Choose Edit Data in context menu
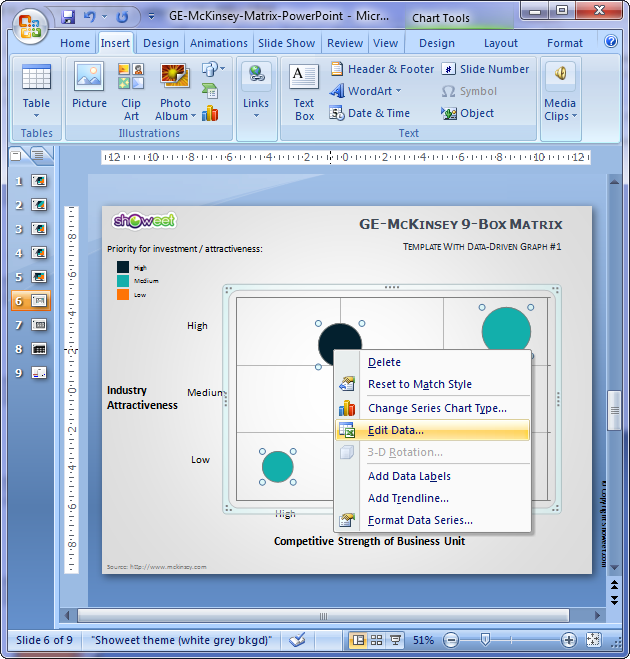The height and width of the screenshot is (659, 630). [x=432, y=430]
